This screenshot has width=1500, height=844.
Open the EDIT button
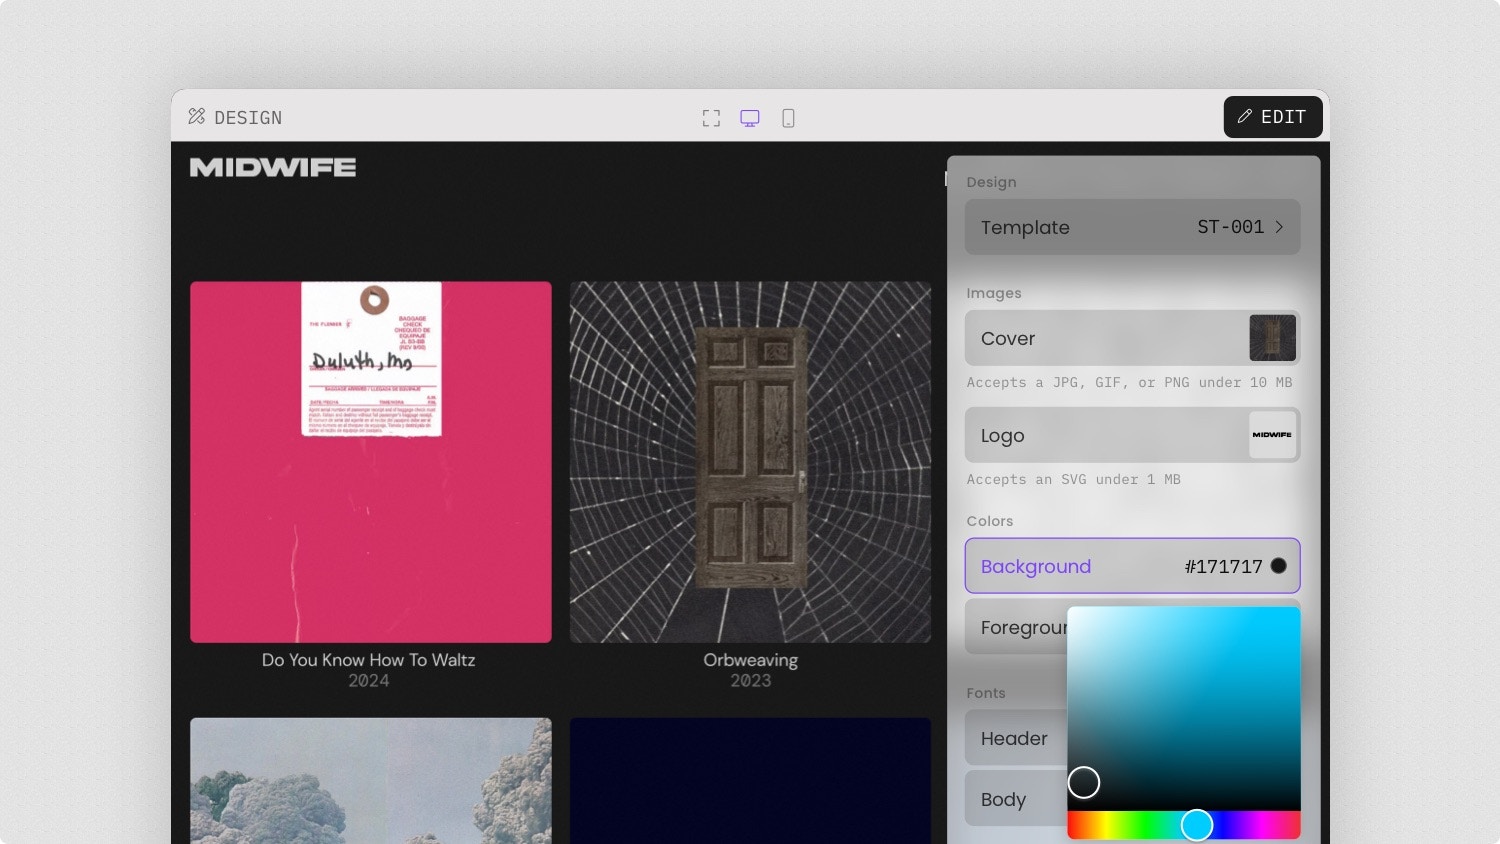point(1273,117)
